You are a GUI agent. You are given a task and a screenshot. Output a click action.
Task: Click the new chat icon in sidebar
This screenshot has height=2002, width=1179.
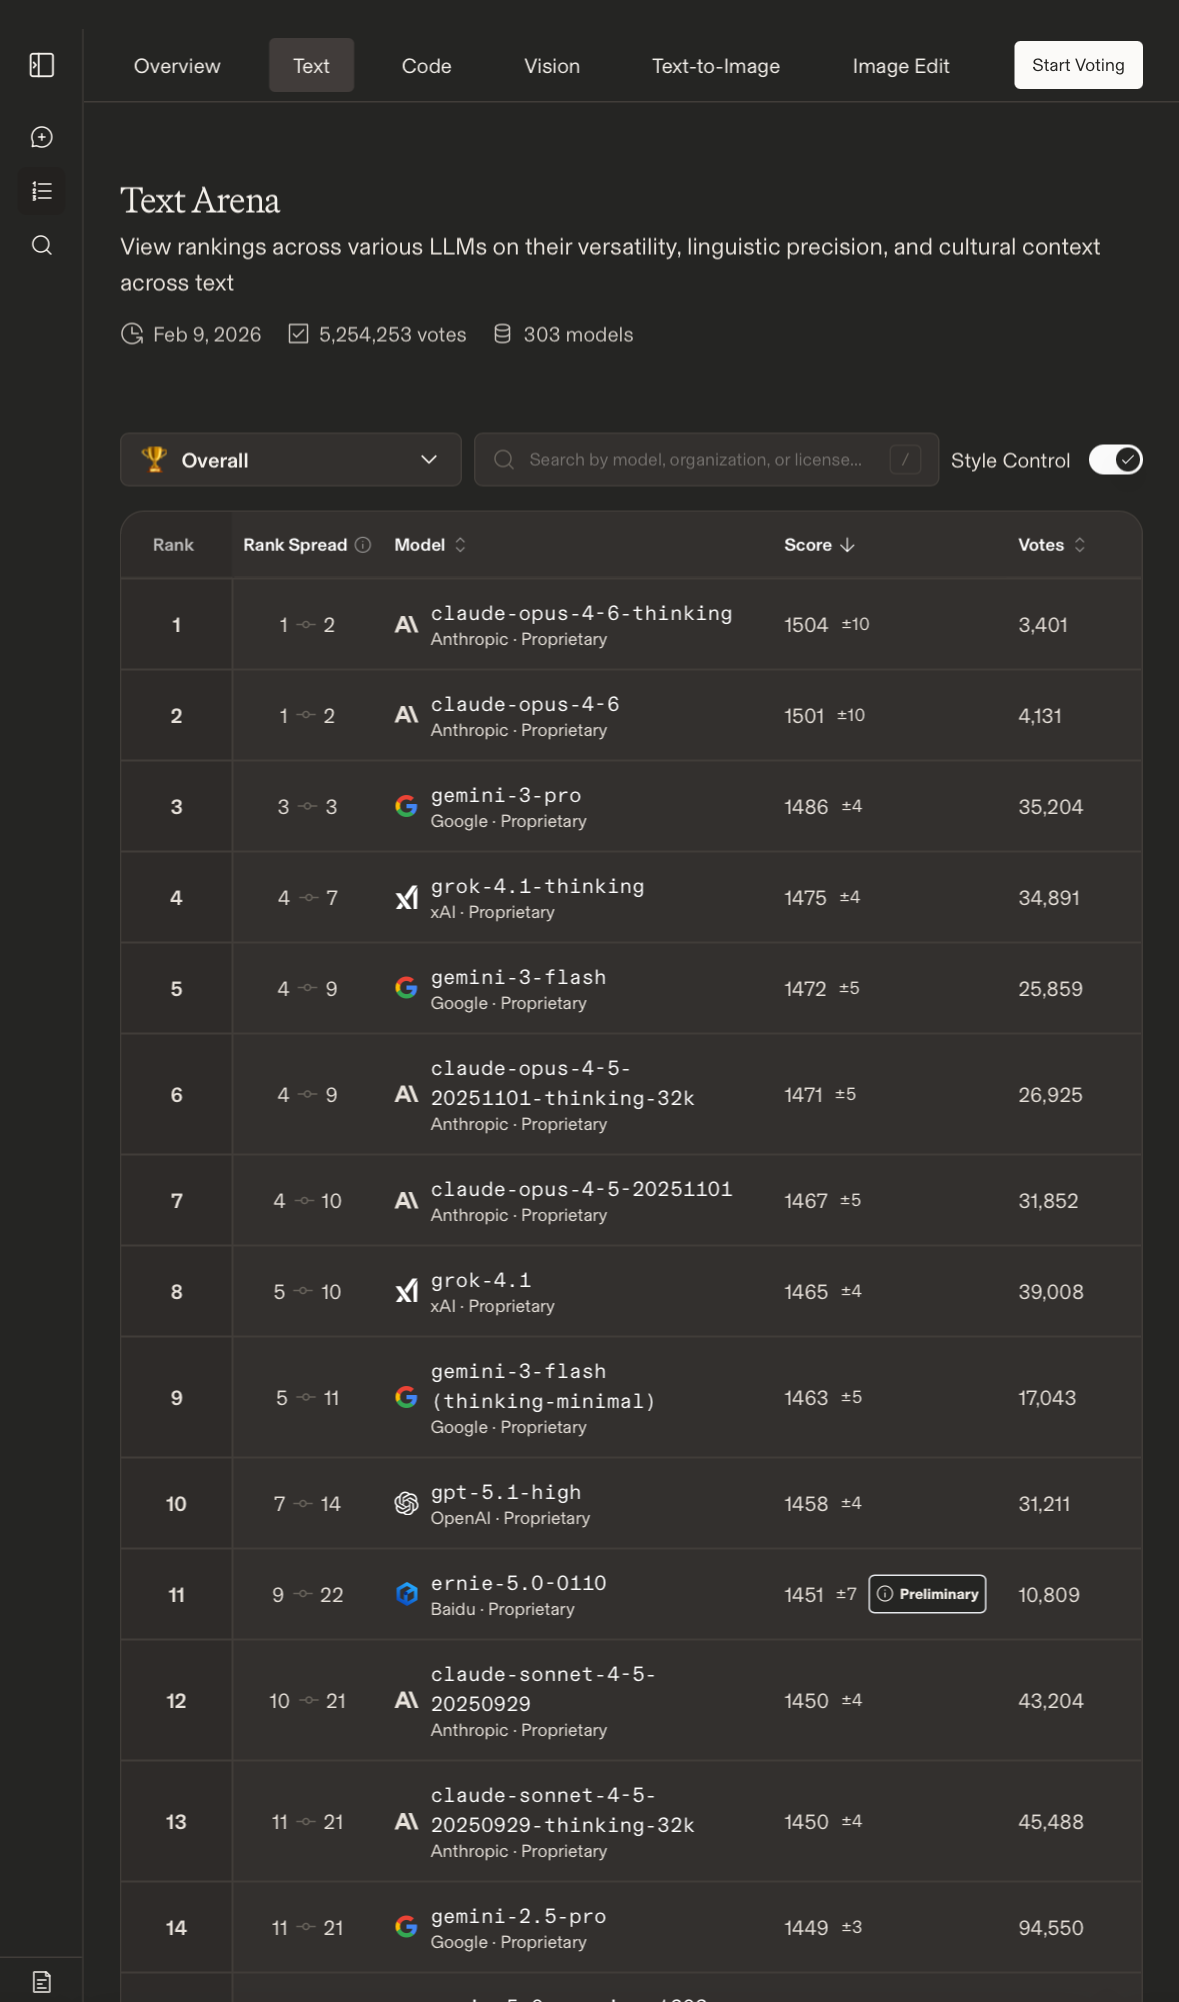pos(42,137)
